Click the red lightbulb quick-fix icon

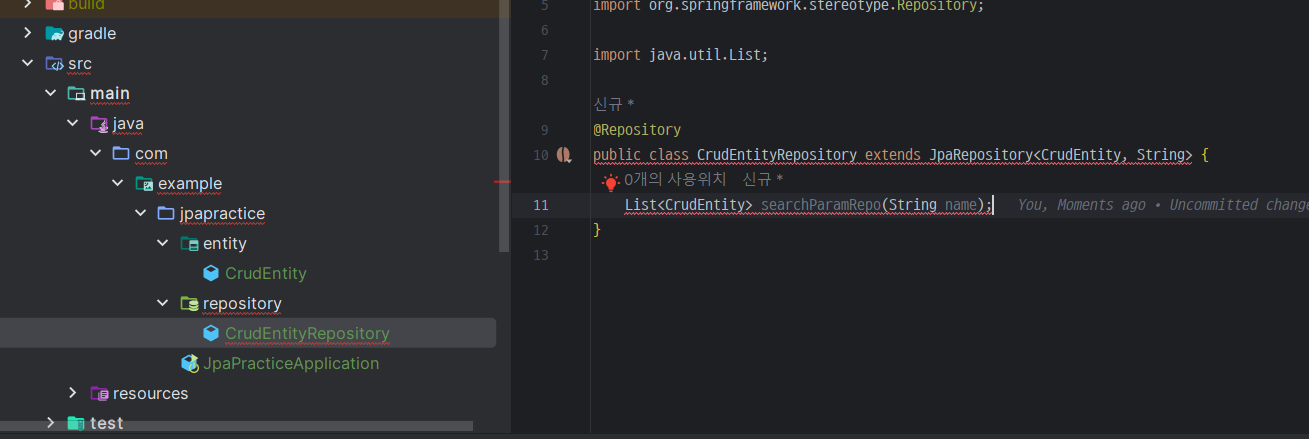610,181
